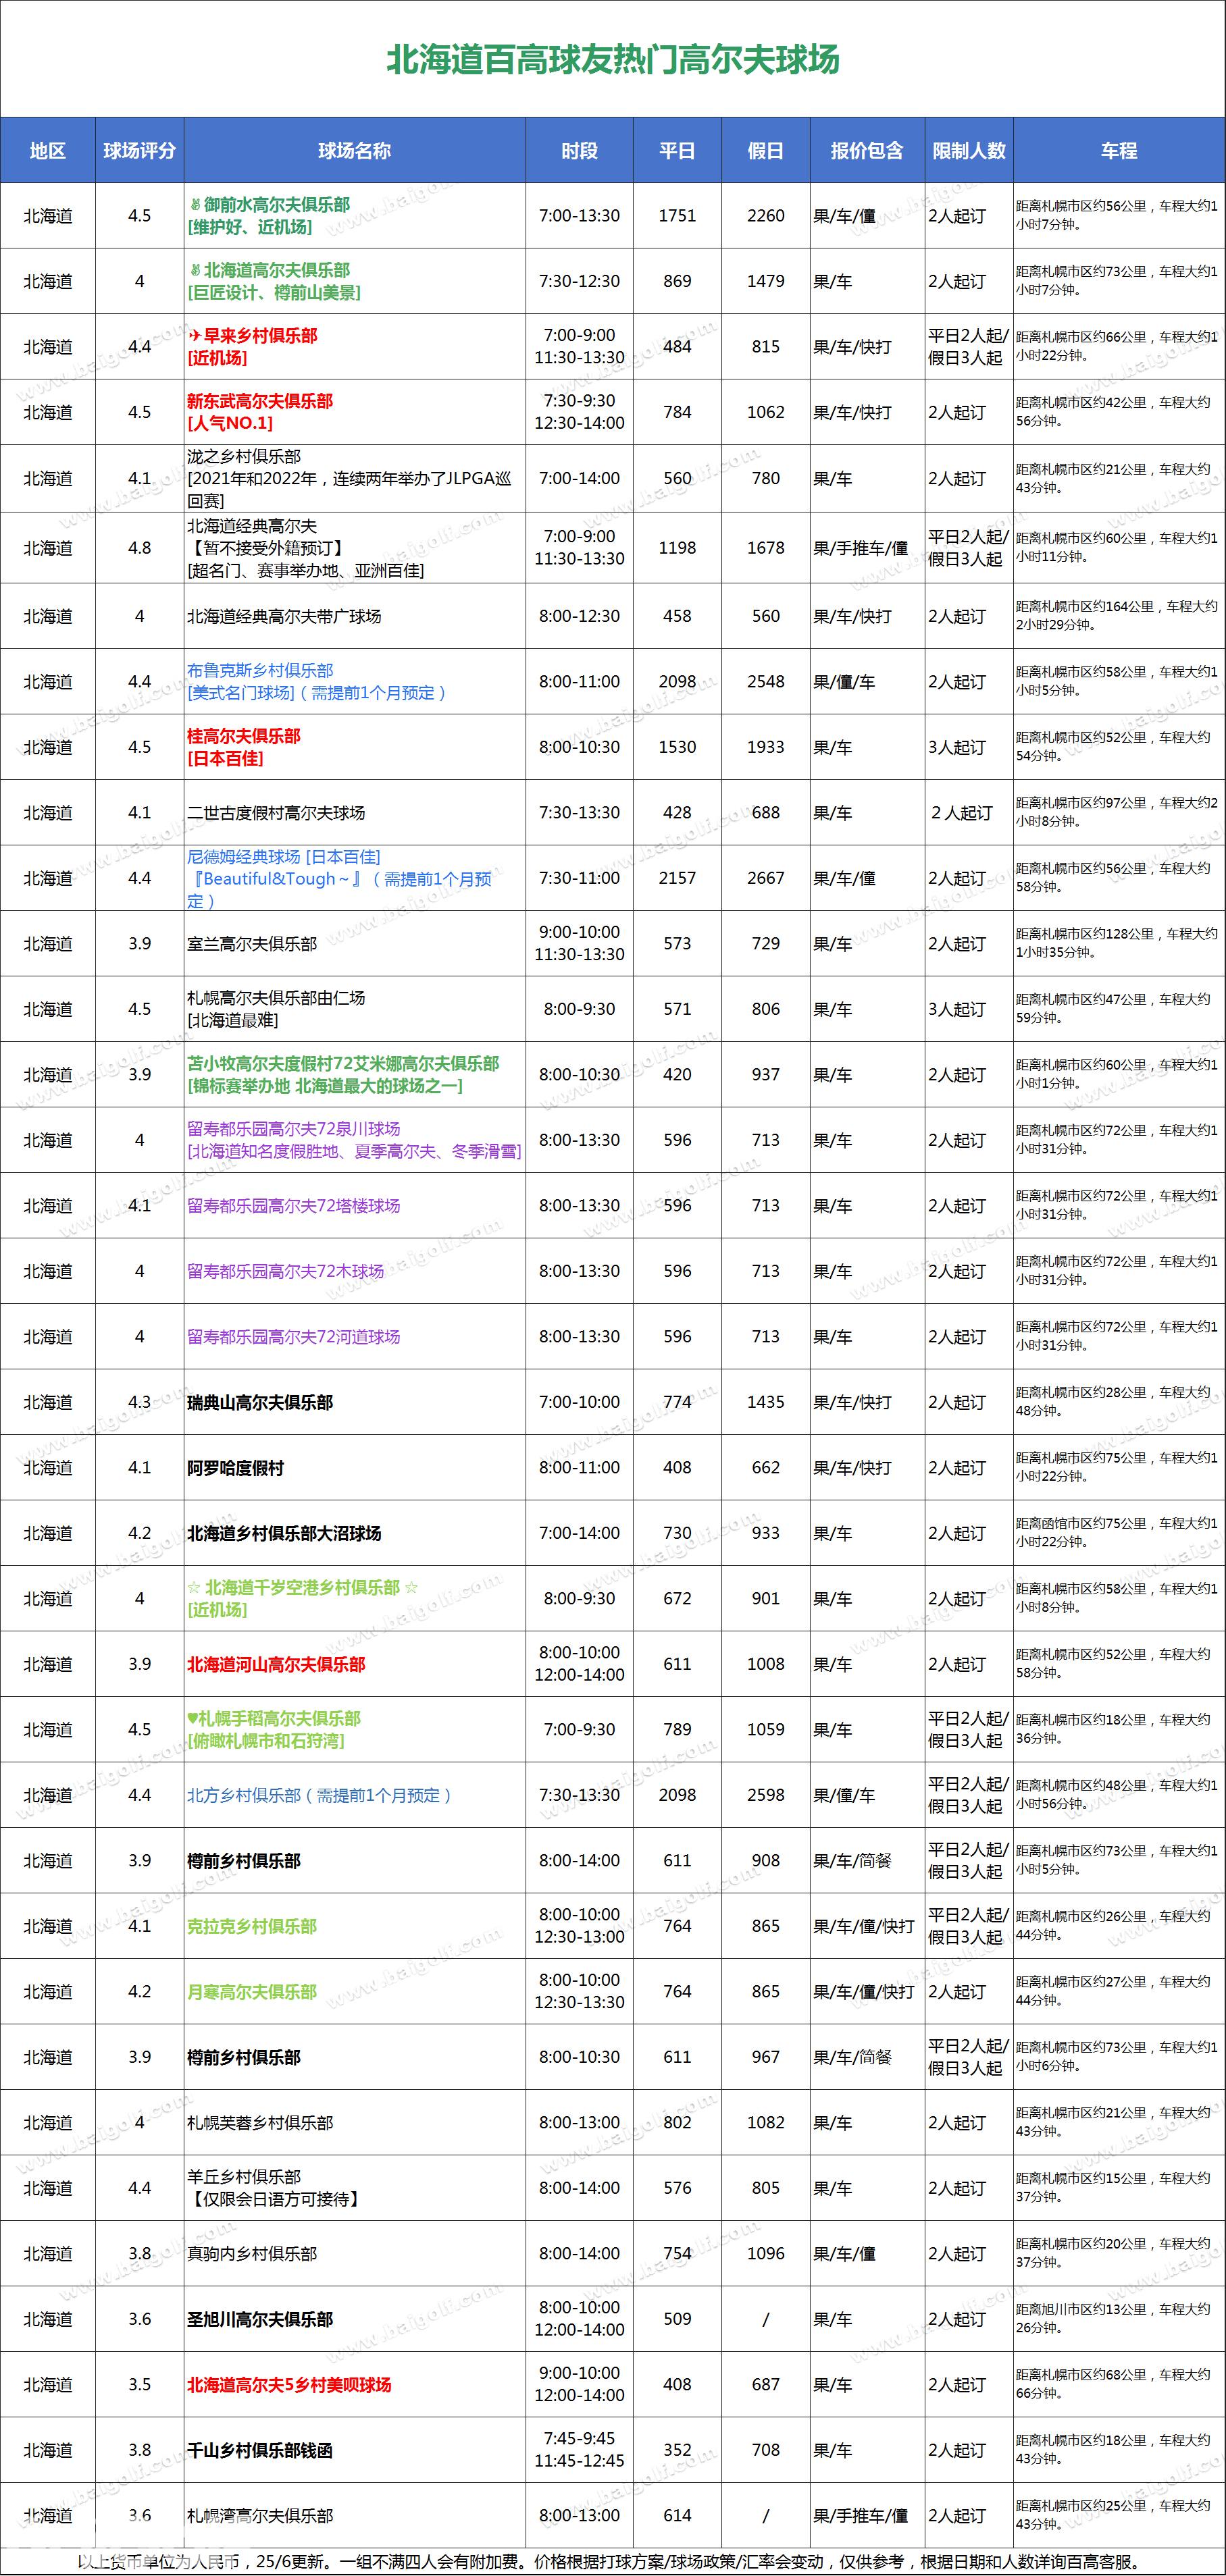The image size is (1226, 2576).
Task: Click the medal icon beside 御前水高尔夫俱乐部
Action: pyautogui.click(x=195, y=205)
